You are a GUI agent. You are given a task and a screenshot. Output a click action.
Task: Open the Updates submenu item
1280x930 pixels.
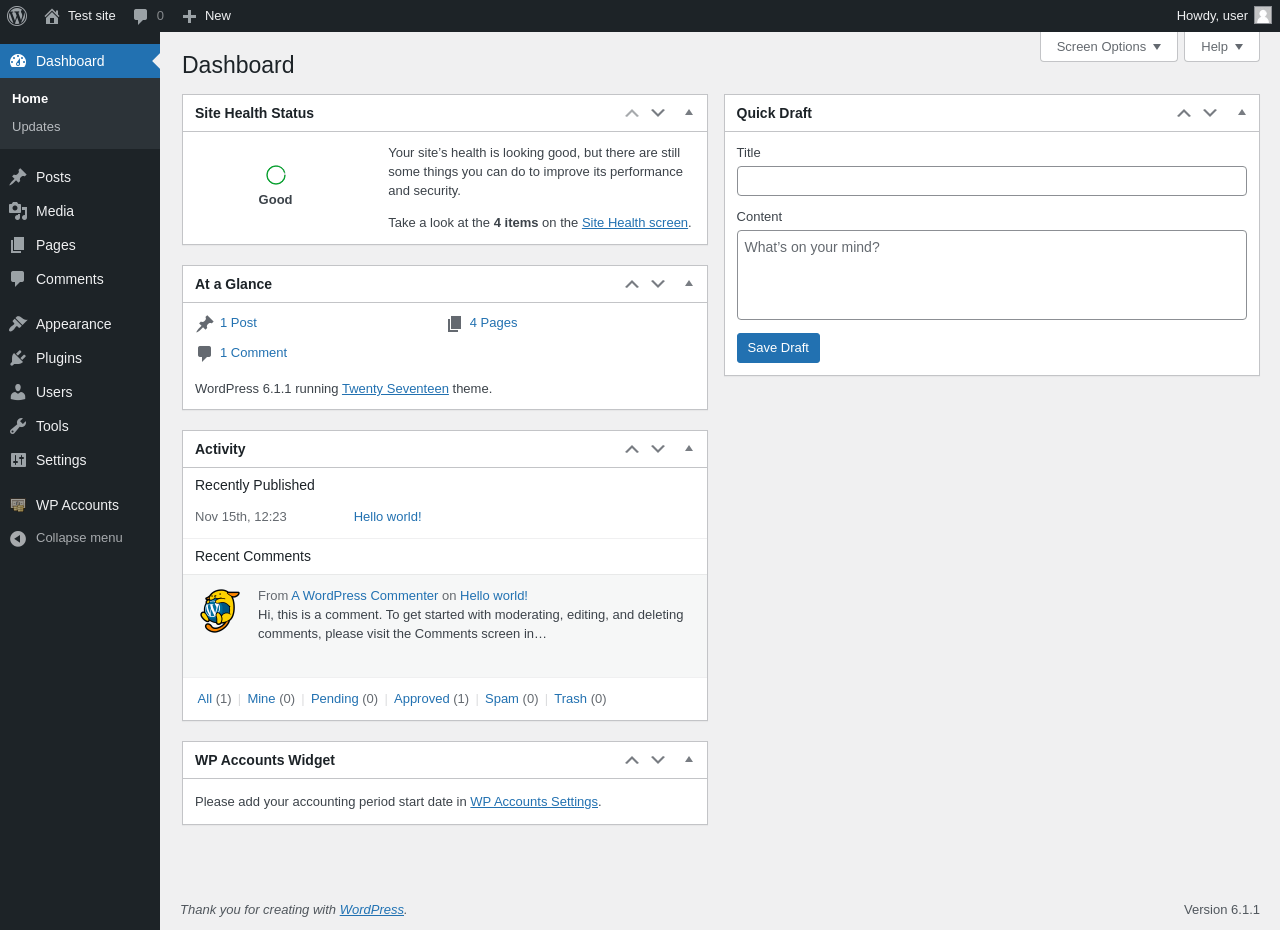coord(36,127)
